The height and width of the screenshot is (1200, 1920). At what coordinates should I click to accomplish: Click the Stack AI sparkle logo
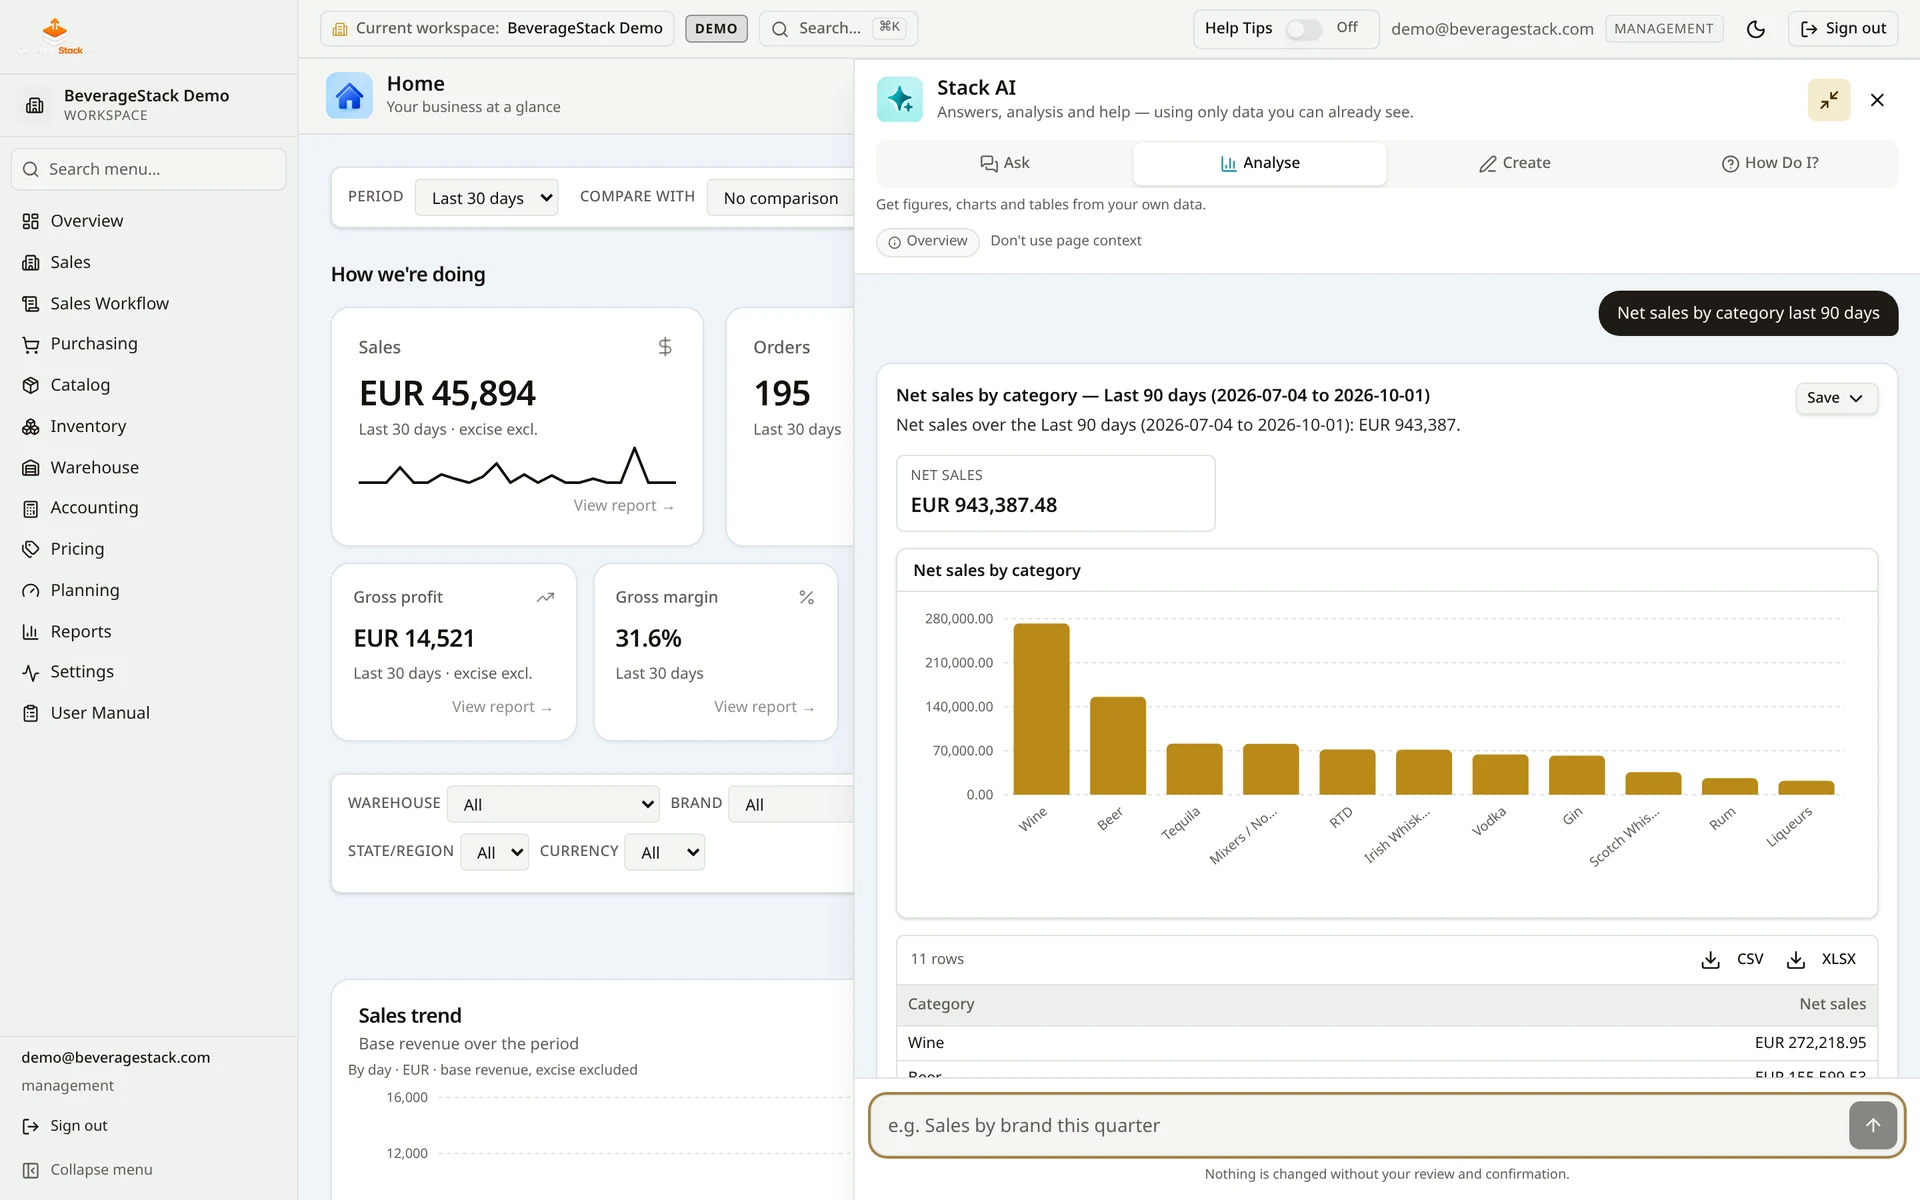[900, 99]
